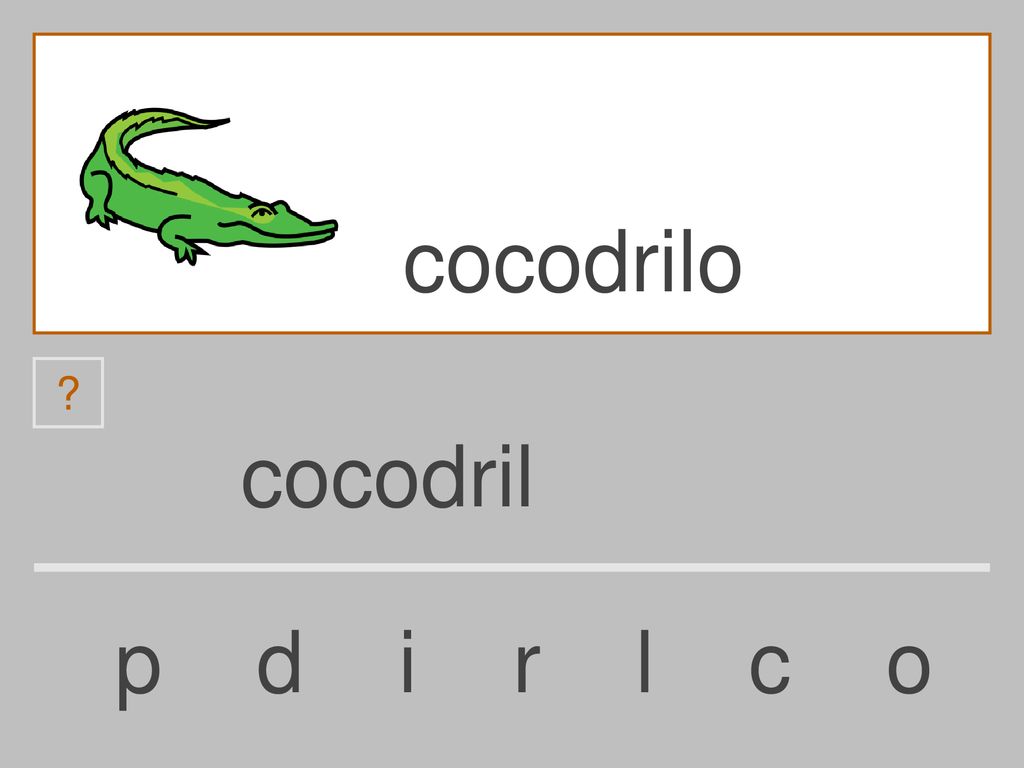Add the letter tile o to finish cocodrilo

tap(908, 667)
